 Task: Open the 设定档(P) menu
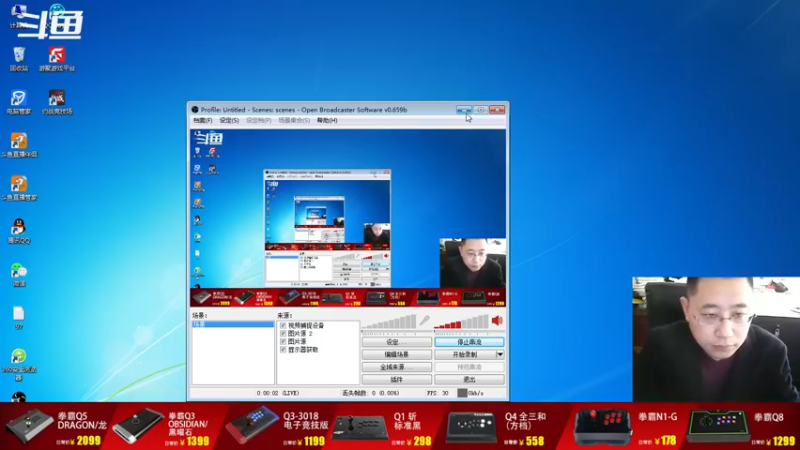pyautogui.click(x=259, y=120)
